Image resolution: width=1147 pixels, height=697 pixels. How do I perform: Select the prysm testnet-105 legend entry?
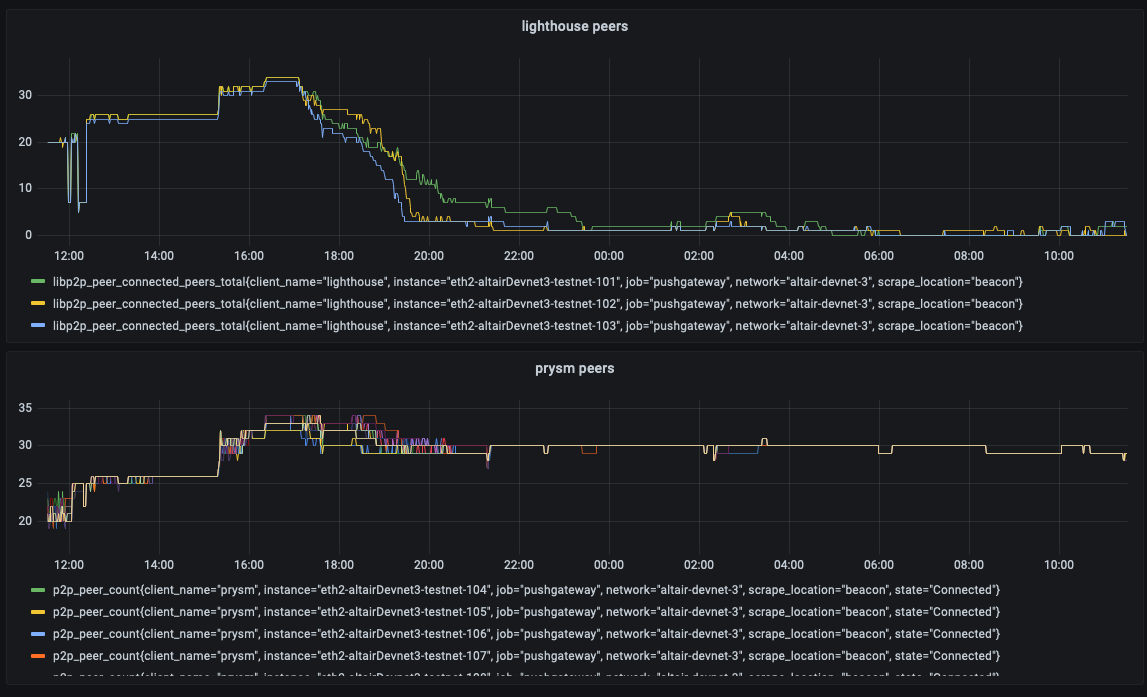coord(526,612)
